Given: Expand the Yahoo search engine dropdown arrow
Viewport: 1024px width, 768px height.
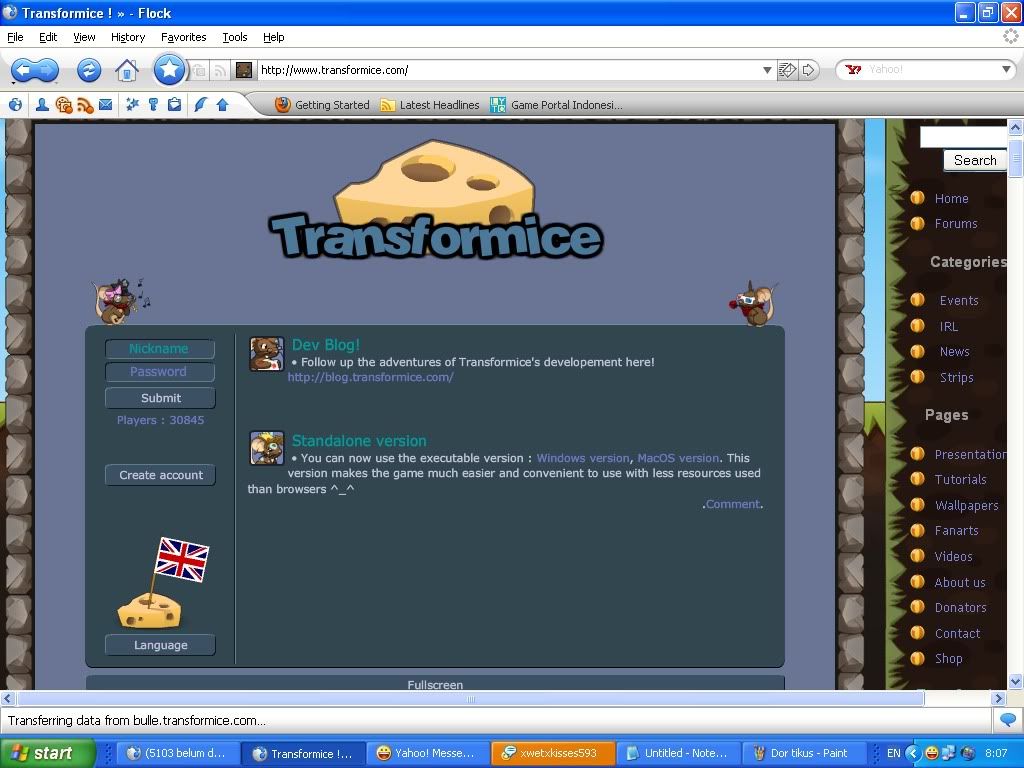Looking at the screenshot, I should click(1006, 69).
